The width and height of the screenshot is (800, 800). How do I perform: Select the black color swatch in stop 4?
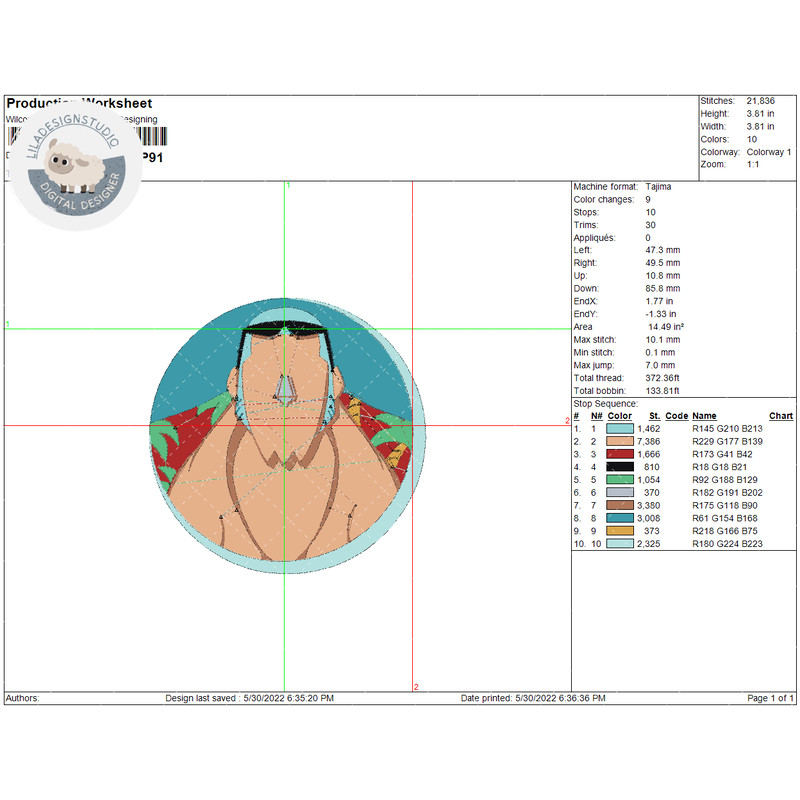point(619,467)
